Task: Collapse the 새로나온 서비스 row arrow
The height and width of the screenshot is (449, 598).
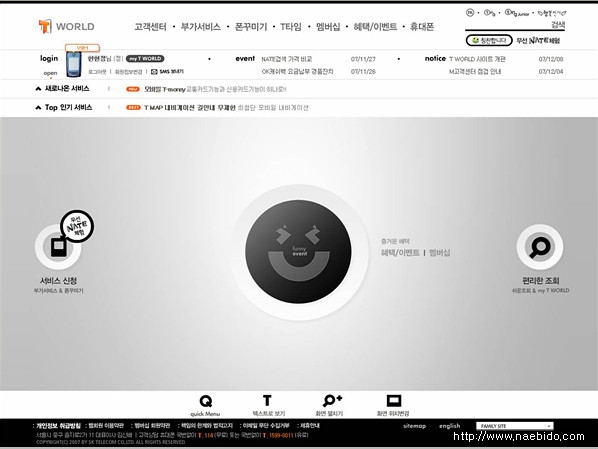Action: pos(38,89)
